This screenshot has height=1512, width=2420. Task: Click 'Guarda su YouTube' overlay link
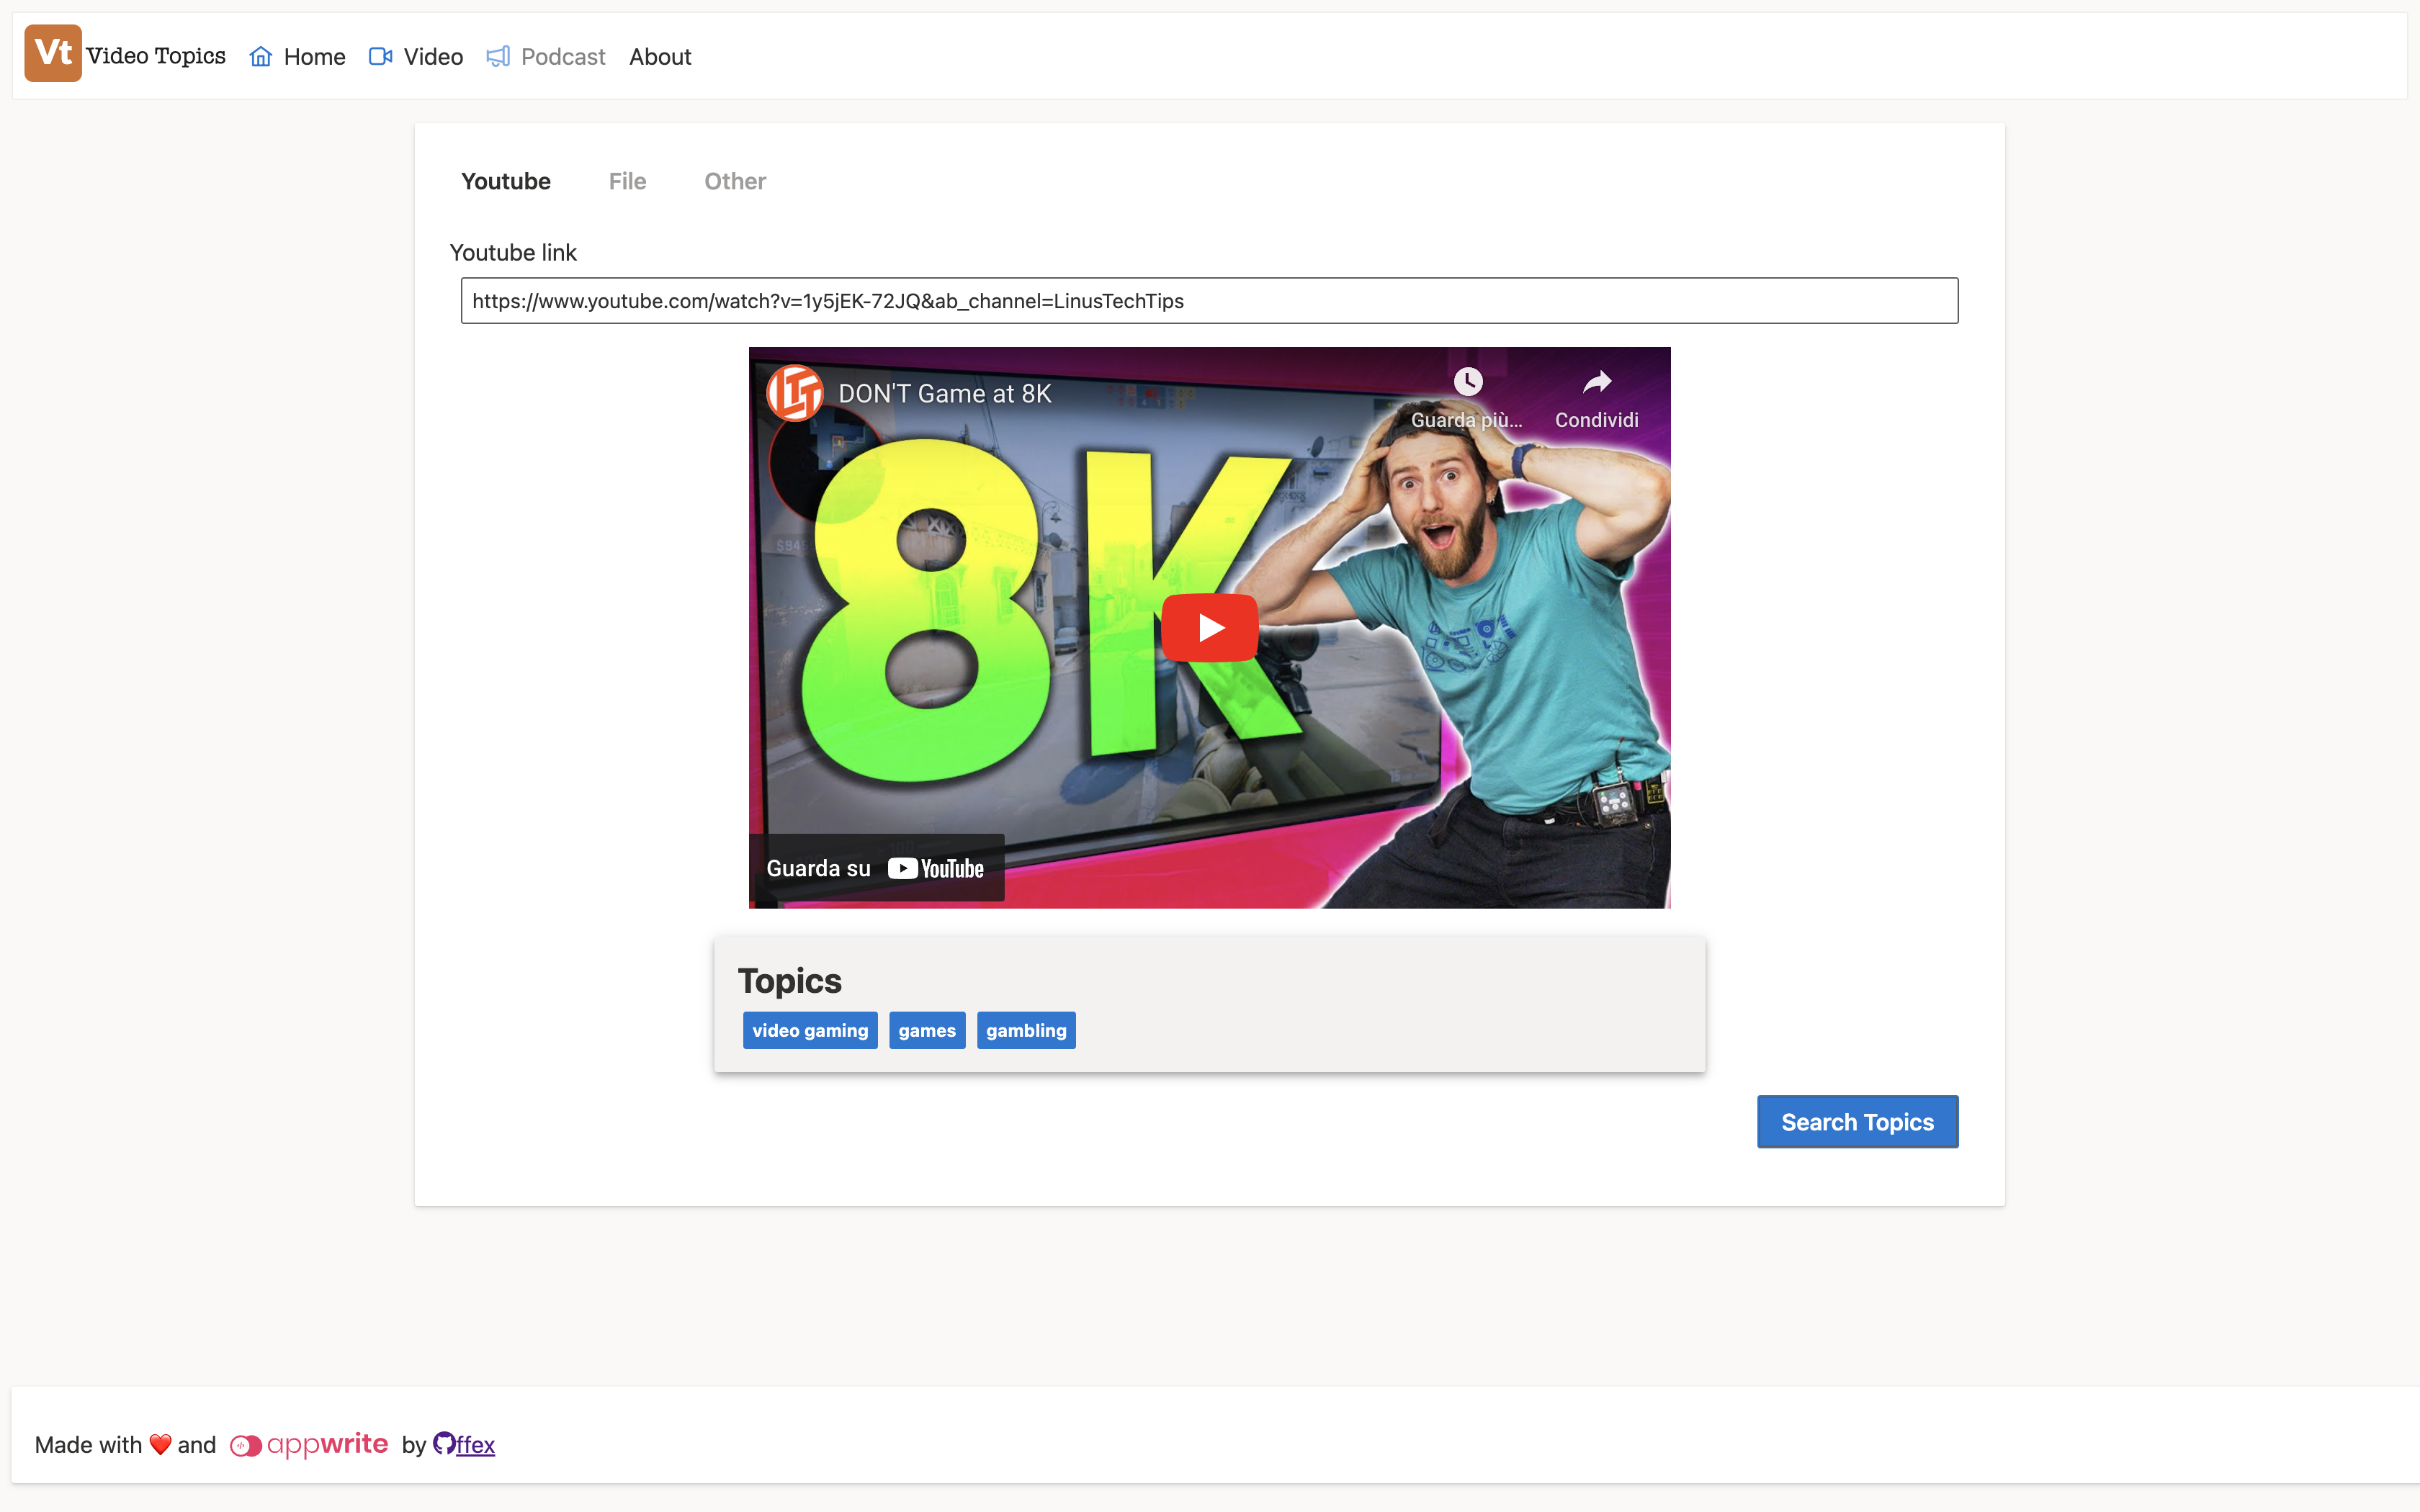point(876,868)
